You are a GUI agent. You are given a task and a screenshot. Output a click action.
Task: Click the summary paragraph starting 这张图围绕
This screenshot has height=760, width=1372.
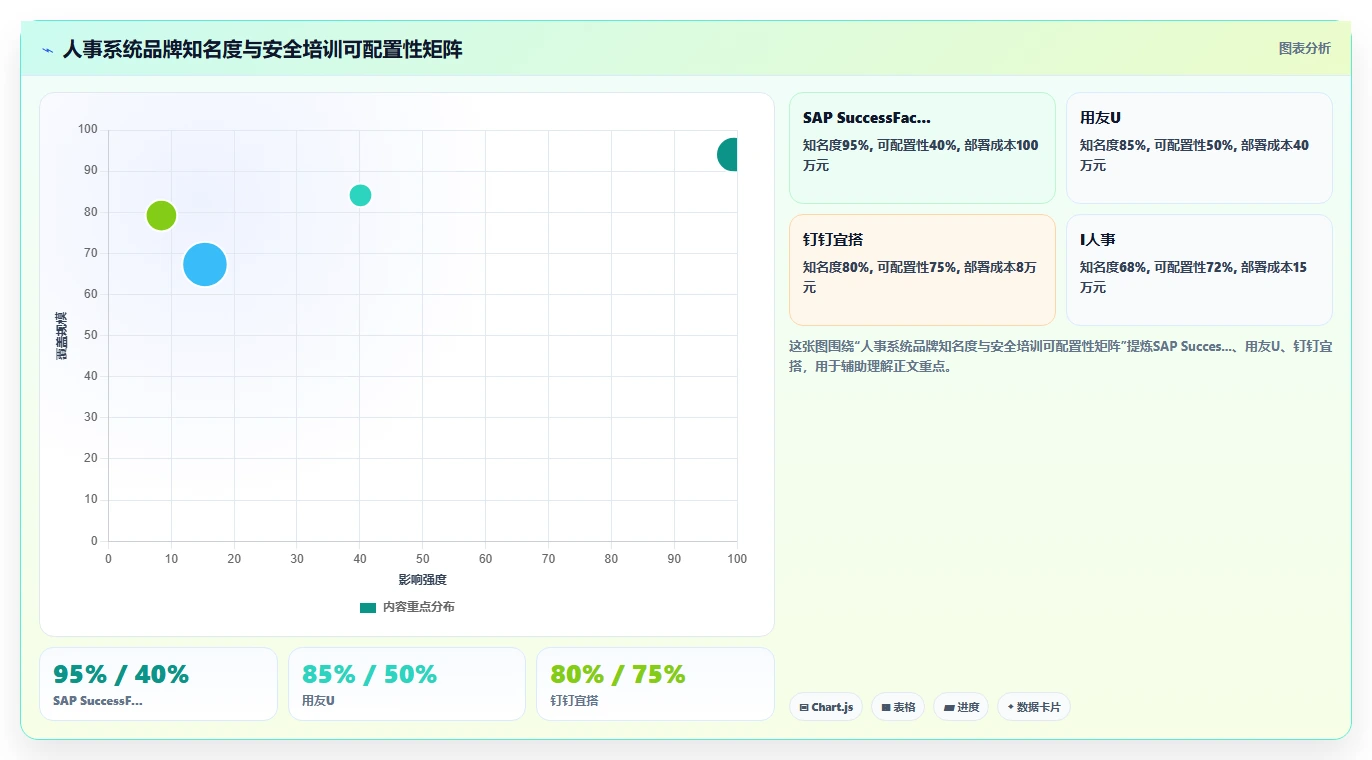coord(1060,356)
